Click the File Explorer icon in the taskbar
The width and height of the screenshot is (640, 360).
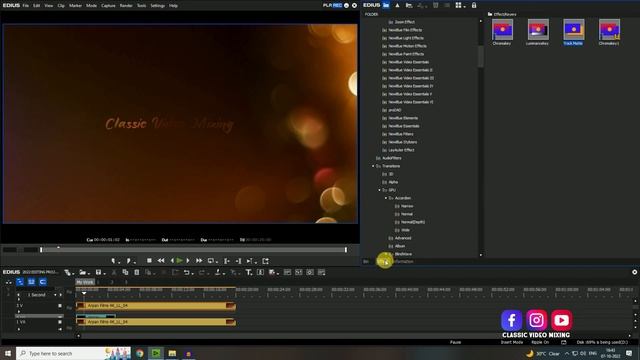pos(172,353)
